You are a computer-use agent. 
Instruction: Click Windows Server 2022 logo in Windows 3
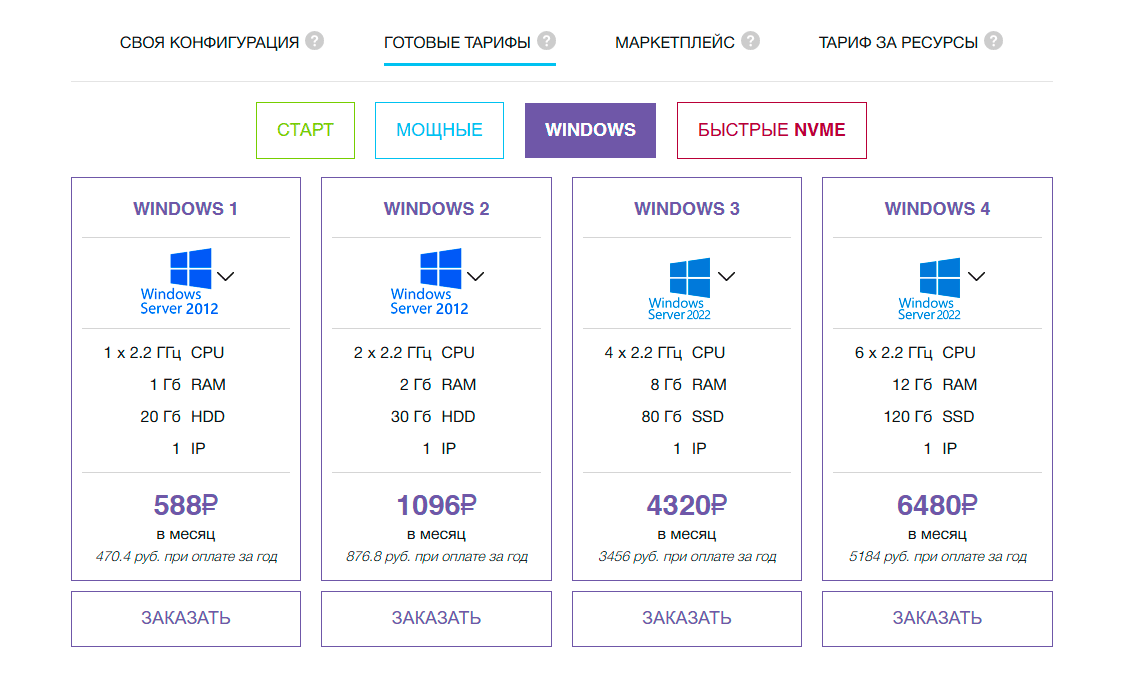click(x=679, y=289)
